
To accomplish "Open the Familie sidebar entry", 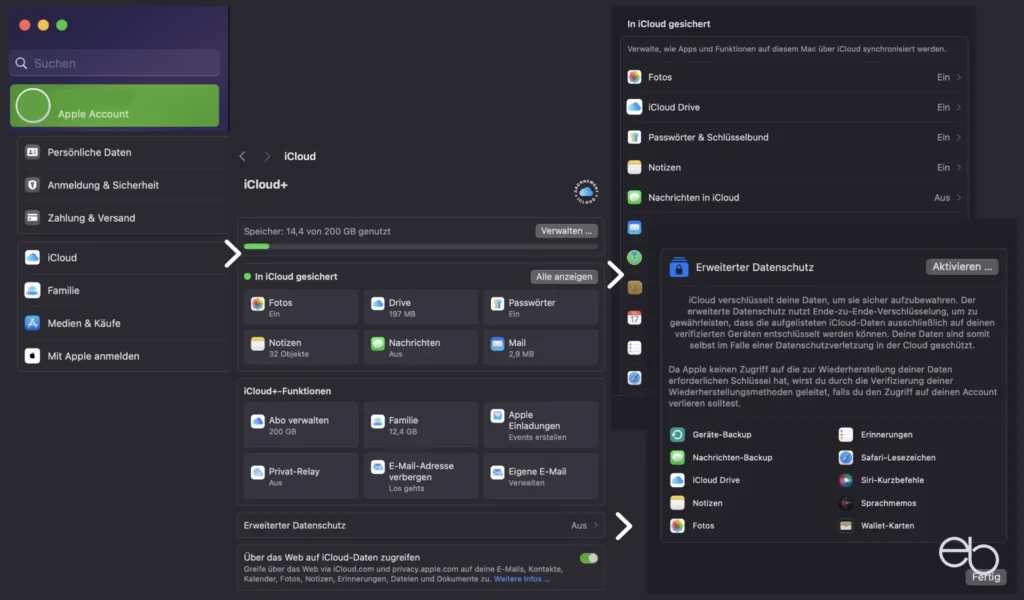I will [123, 290].
